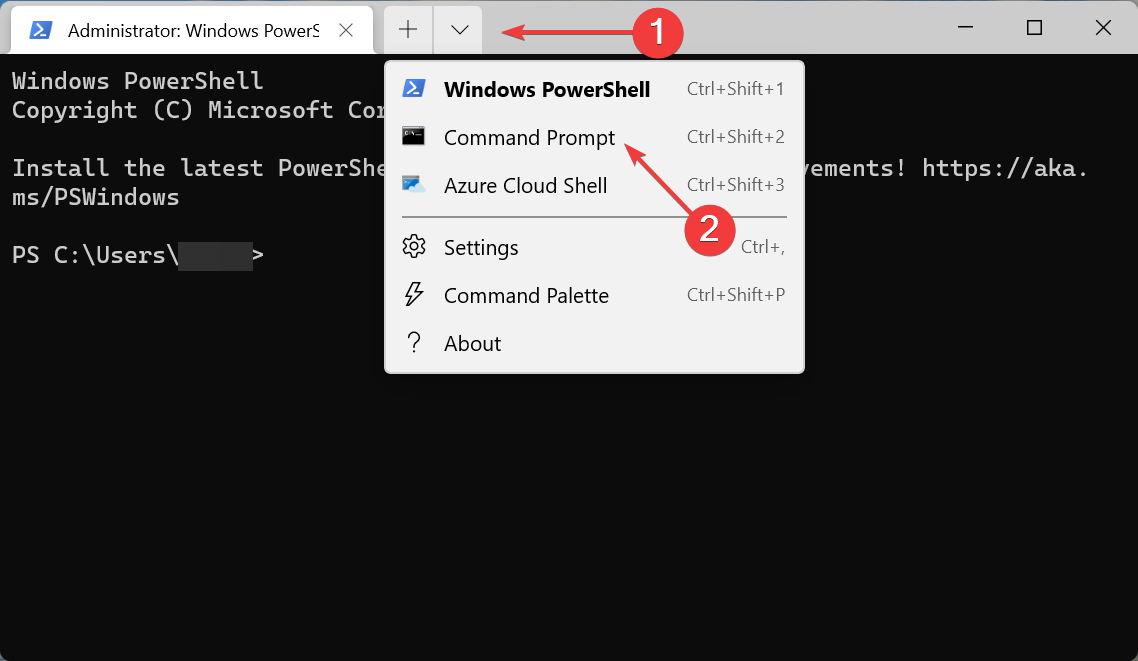The image size is (1138, 661).
Task: Open the Command Palette entry
Action: coord(526,295)
